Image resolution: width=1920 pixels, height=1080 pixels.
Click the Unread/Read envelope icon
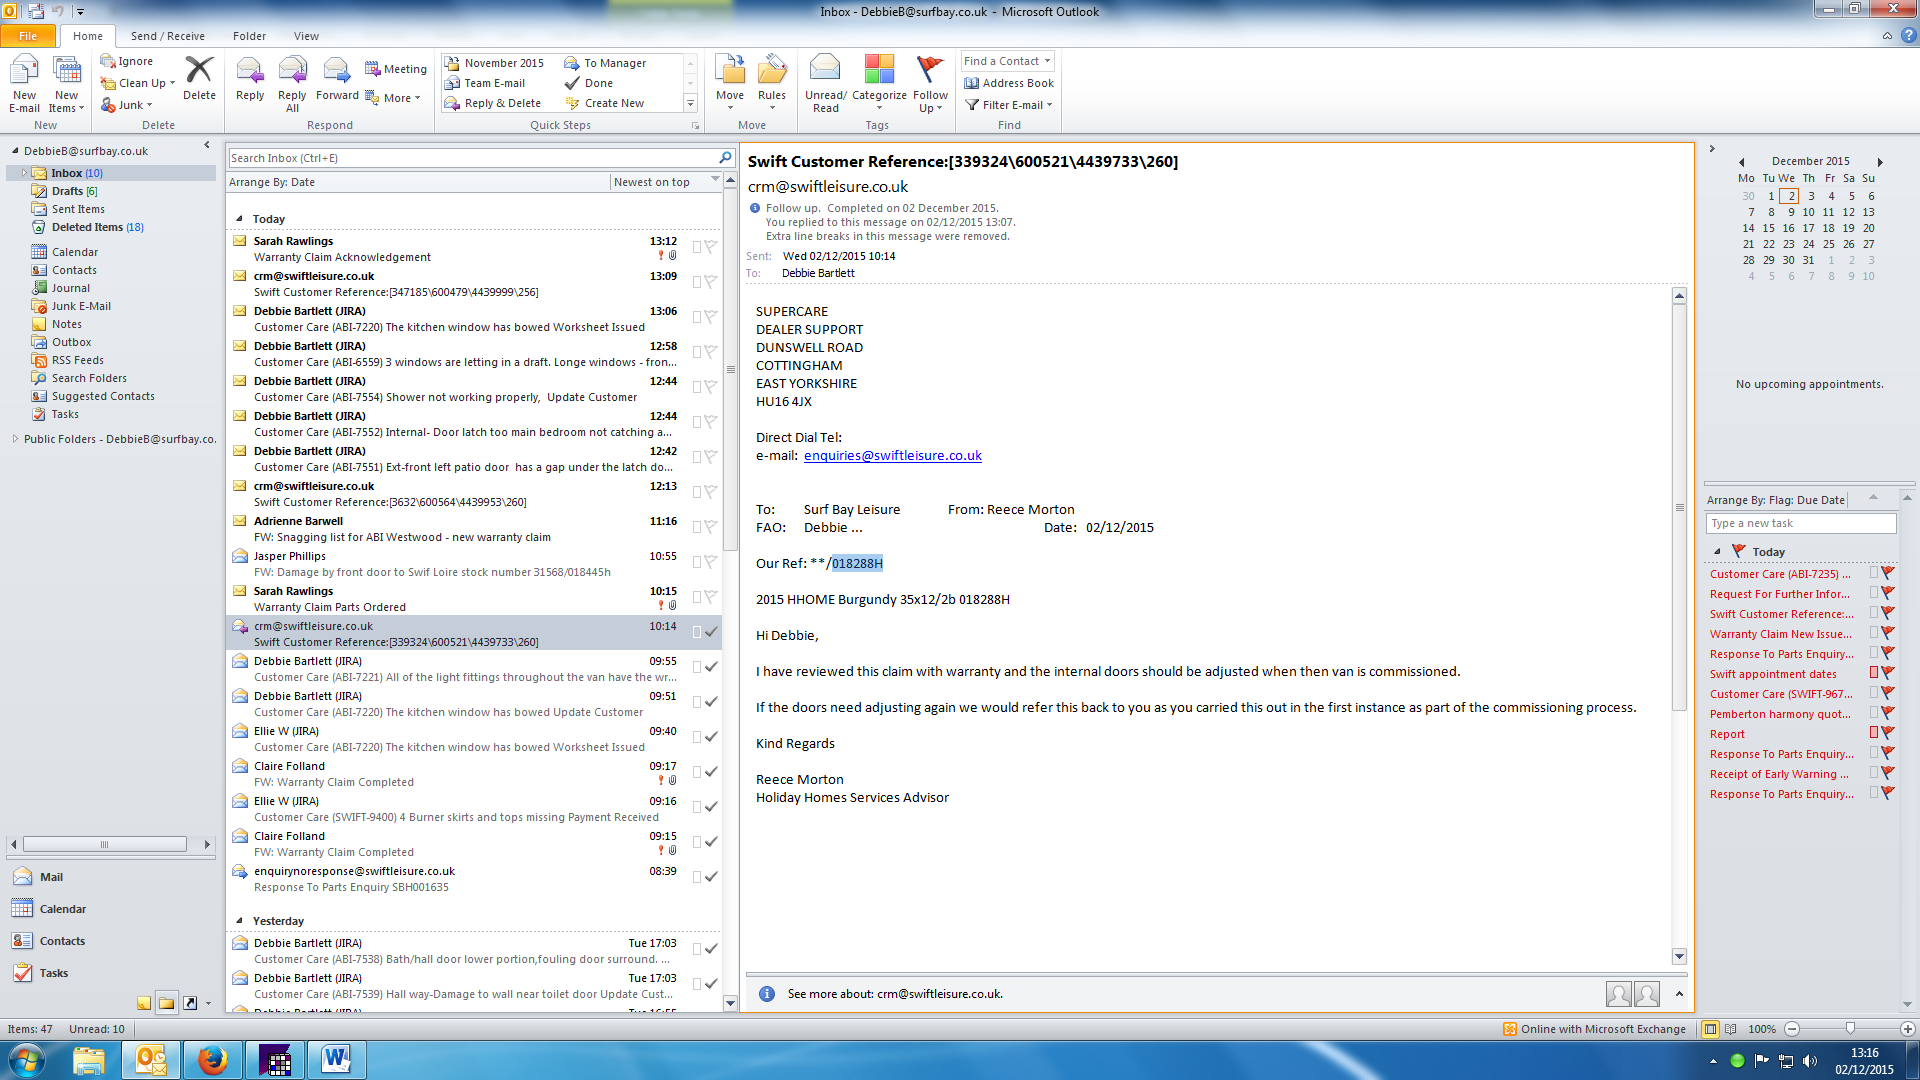coord(825,71)
